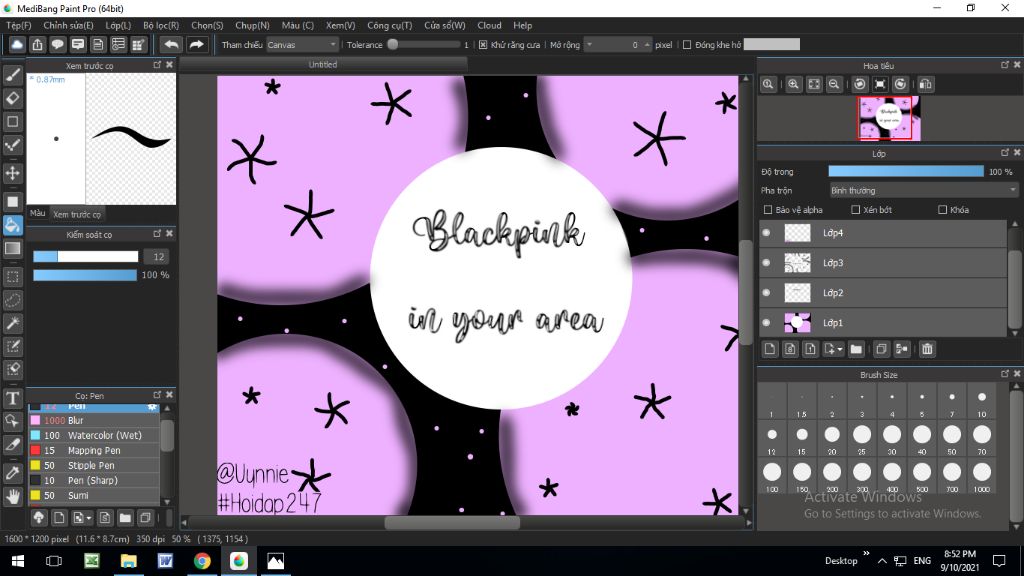
Task: Select the Untitled document tab
Action: pyautogui.click(x=323, y=65)
